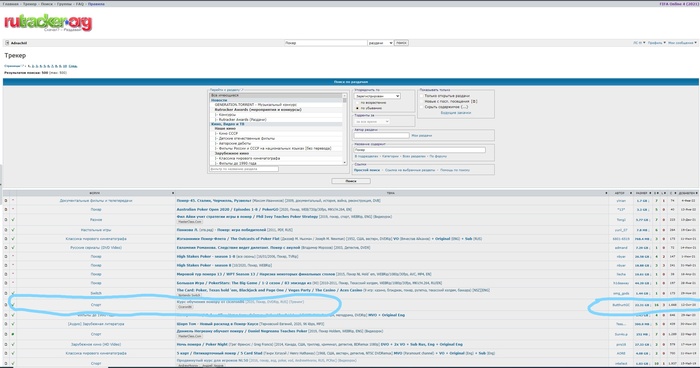700x368 pixels.
Task: Enable 'Новые с посл. посещения' checkbox
Action: coord(421,101)
